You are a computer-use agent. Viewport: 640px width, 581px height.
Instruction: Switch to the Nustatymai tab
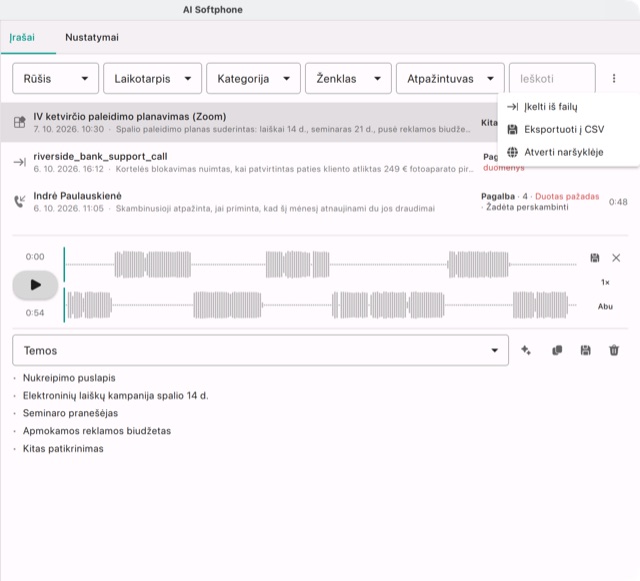92,38
